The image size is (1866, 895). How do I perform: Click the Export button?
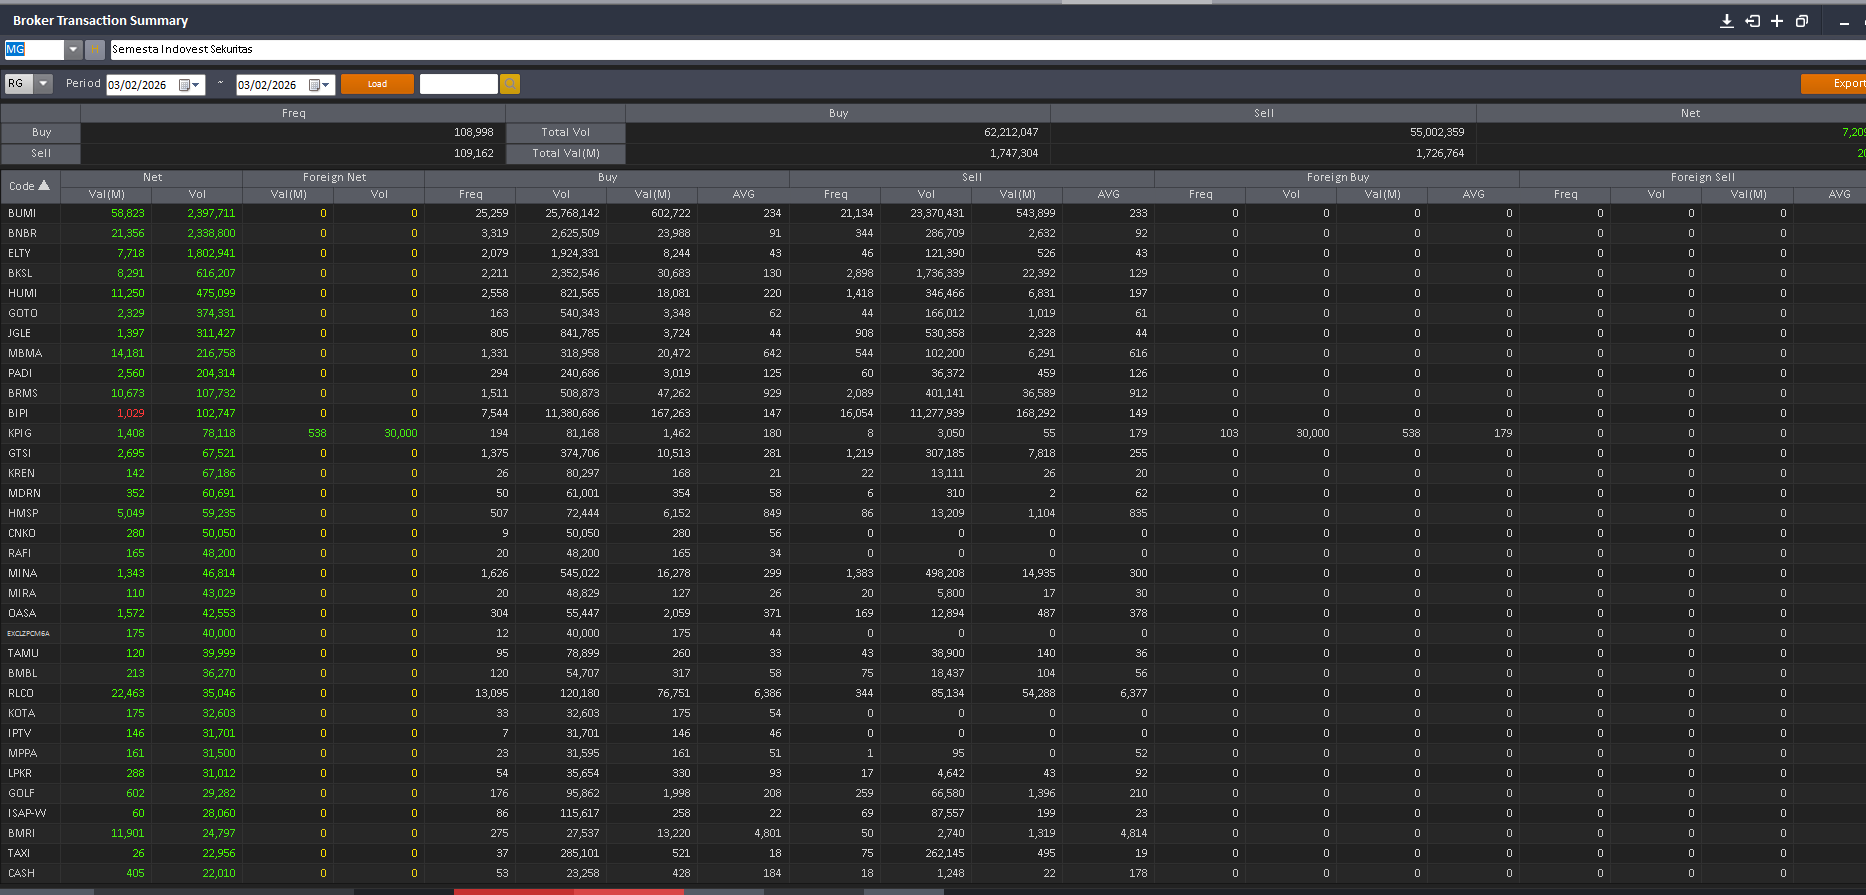pos(1836,84)
